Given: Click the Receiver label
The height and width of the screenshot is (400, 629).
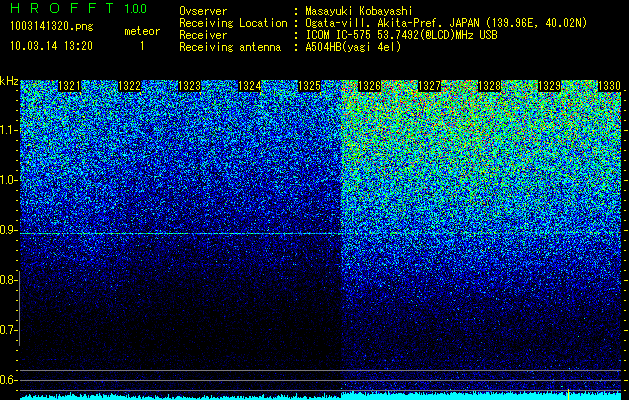Looking at the screenshot, I should [203, 35].
